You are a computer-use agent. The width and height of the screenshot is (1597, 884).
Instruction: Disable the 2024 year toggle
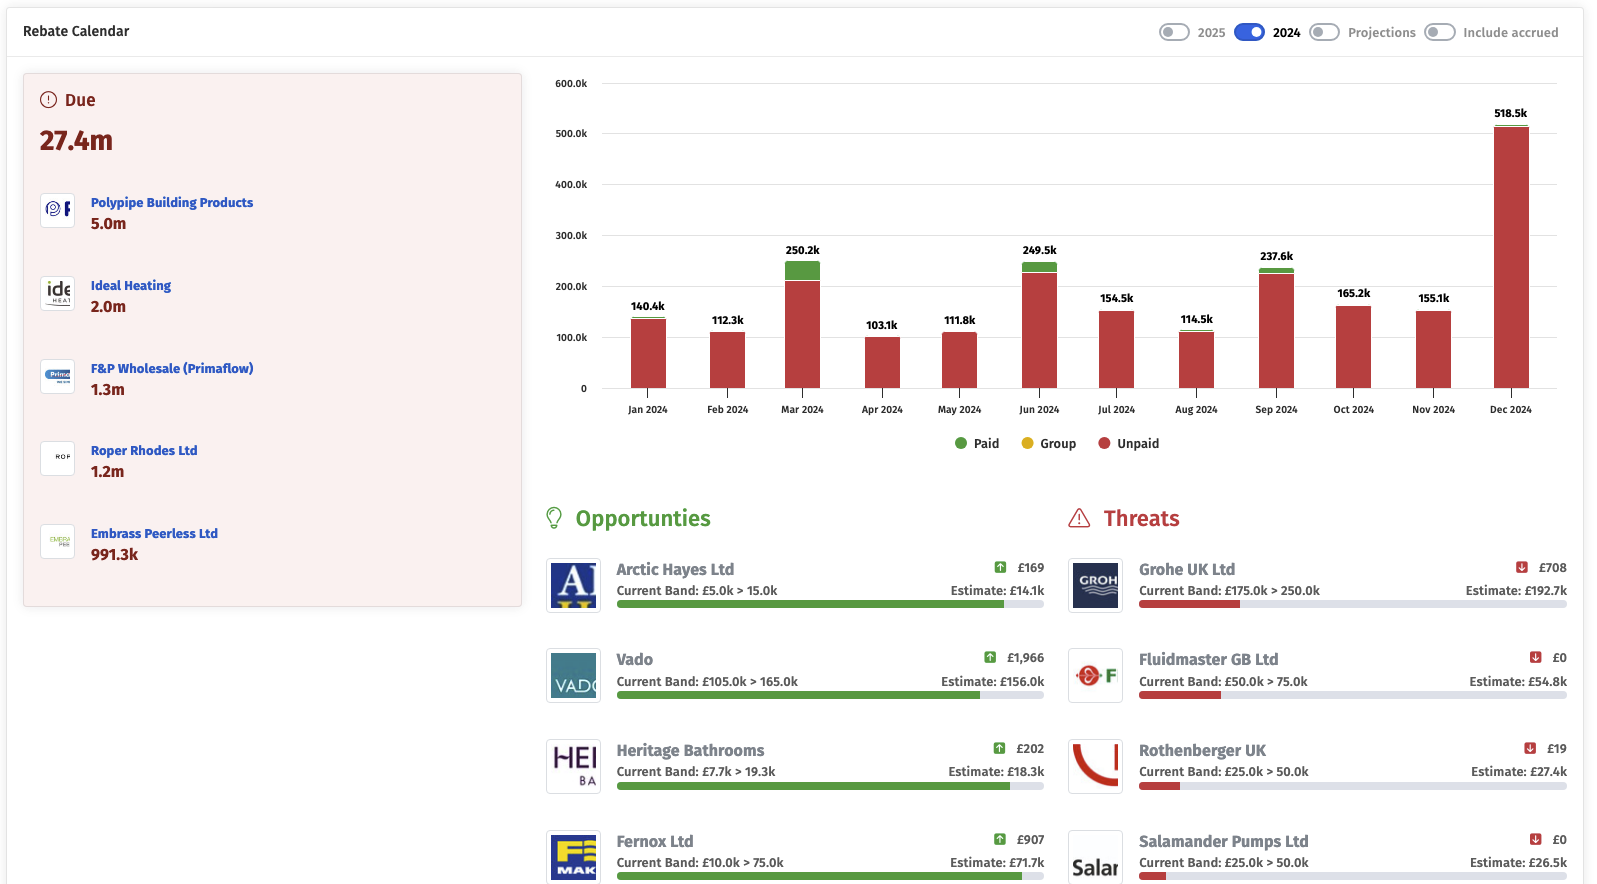click(x=1249, y=32)
